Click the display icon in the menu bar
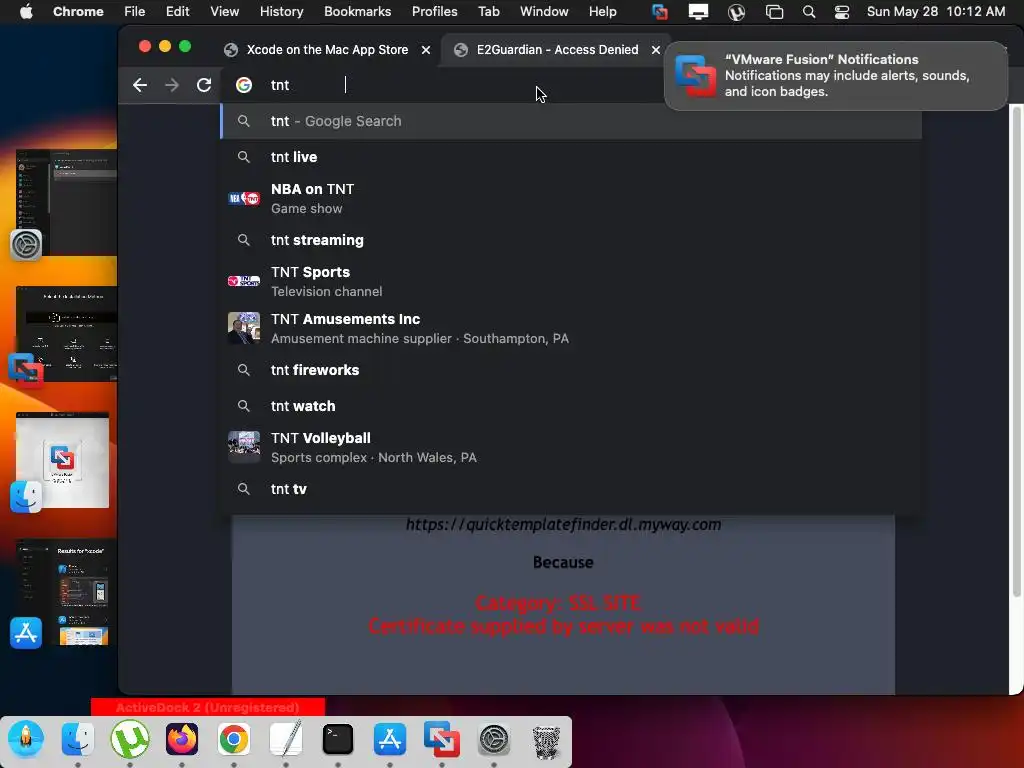The height and width of the screenshot is (768, 1024). [698, 12]
